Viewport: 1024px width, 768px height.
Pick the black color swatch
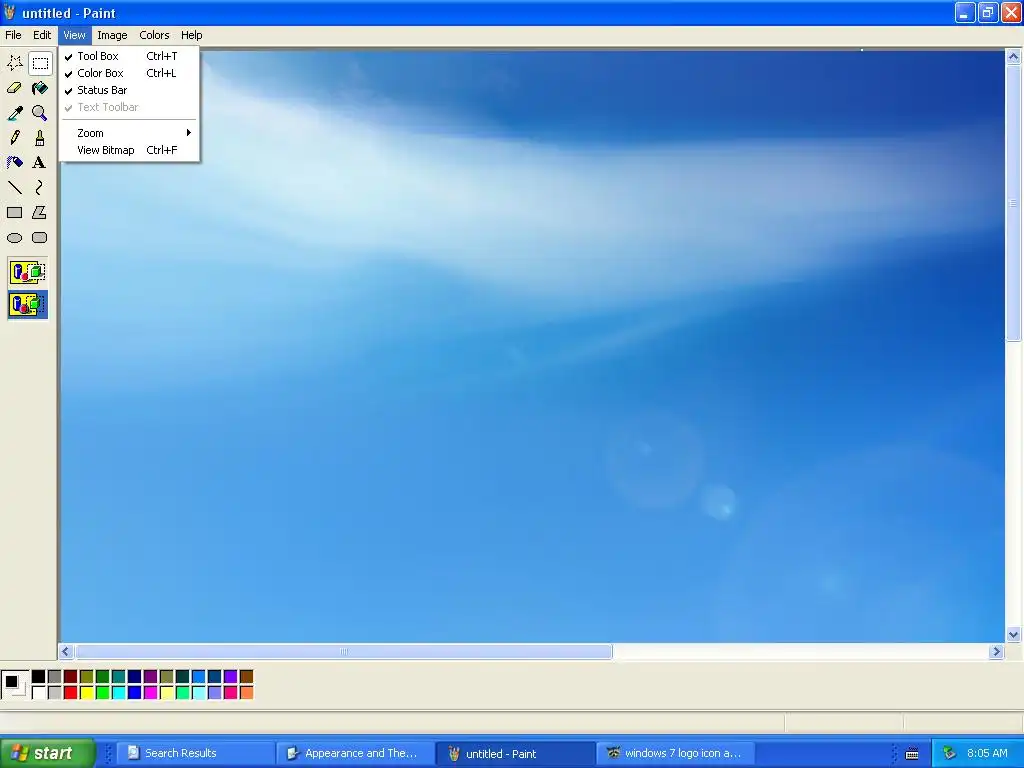pos(39,677)
